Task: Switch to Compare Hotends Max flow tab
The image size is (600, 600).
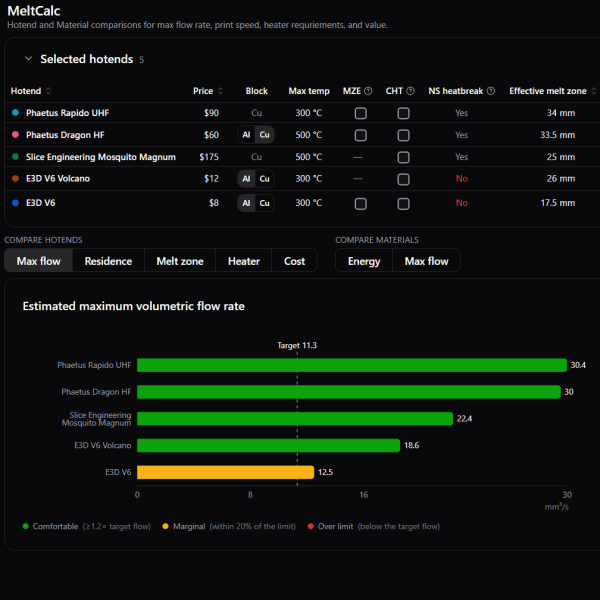Action: click(38, 261)
